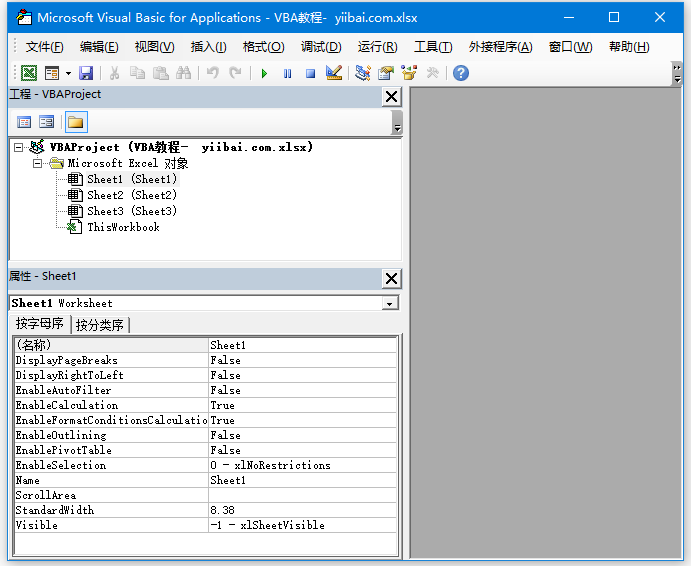
Task: Stop execution with the Reset square icon
Action: pos(310,73)
